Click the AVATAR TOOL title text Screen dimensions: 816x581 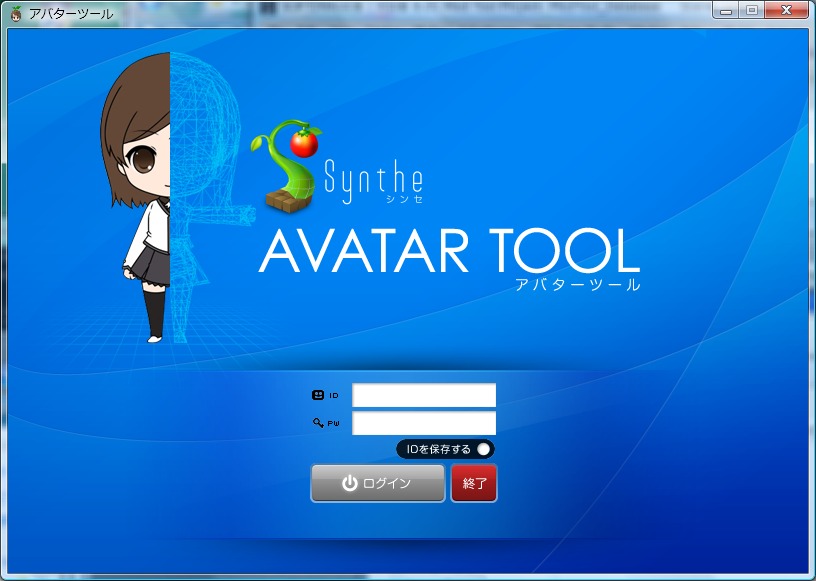pos(449,251)
